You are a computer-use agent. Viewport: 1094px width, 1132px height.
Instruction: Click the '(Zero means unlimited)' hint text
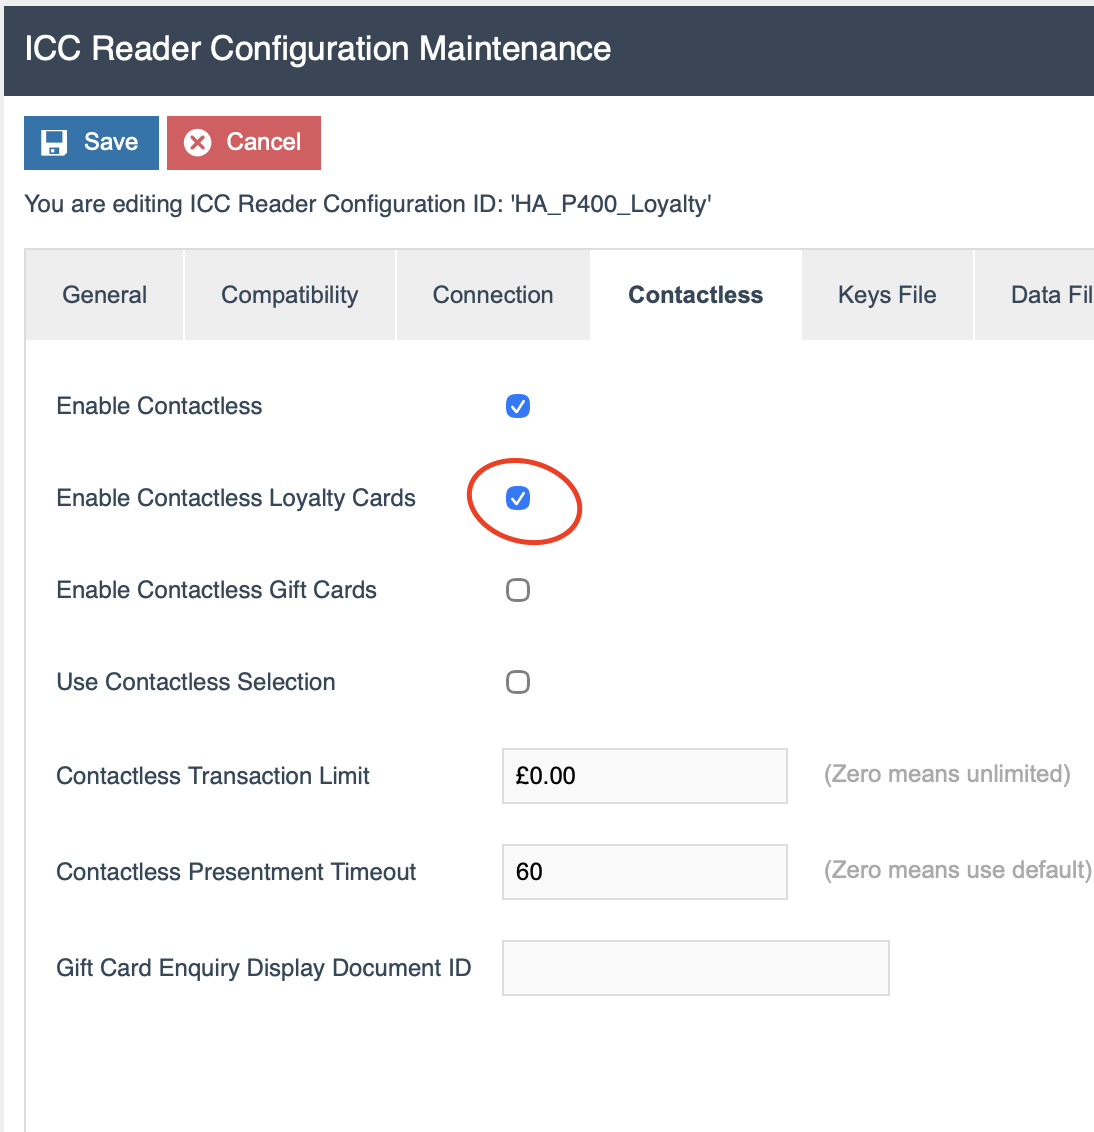pyautogui.click(x=947, y=774)
